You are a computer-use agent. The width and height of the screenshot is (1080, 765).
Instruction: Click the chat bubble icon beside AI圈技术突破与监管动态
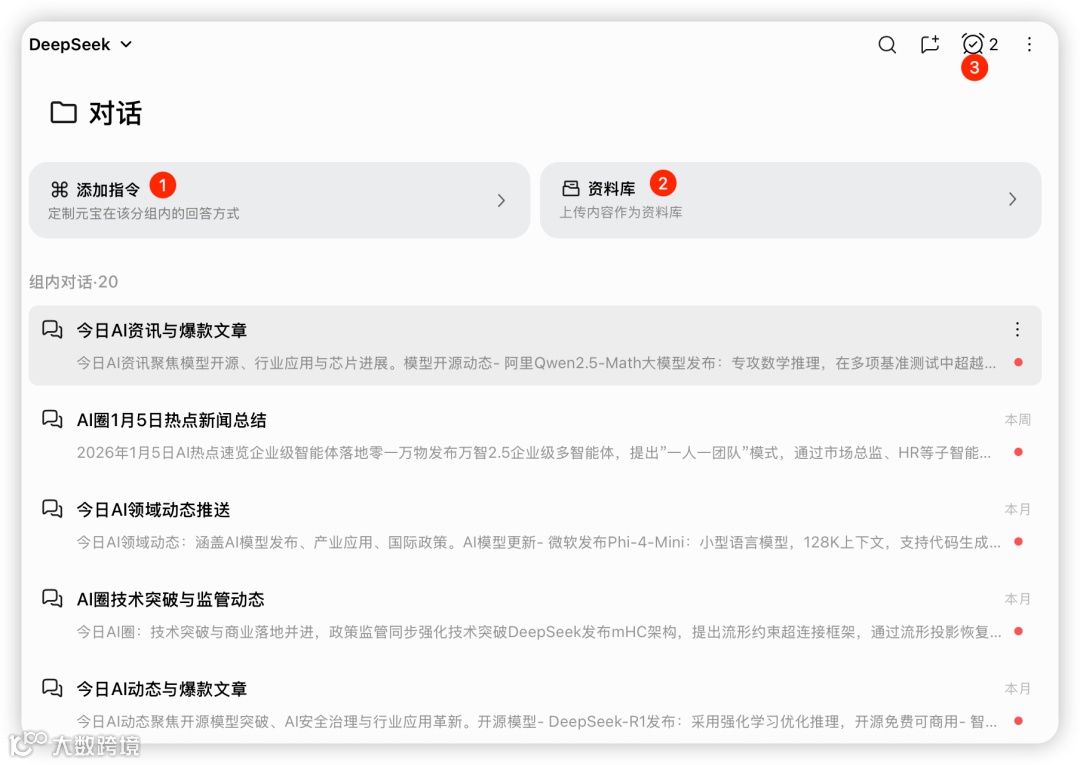[52, 599]
